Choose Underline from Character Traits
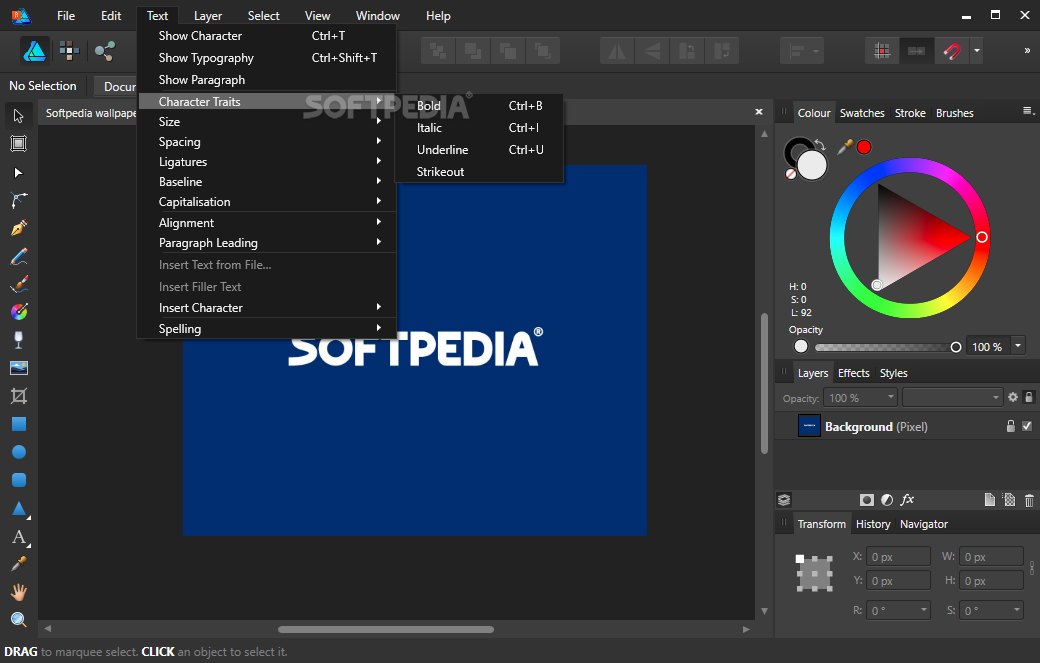 pyautogui.click(x=479, y=150)
